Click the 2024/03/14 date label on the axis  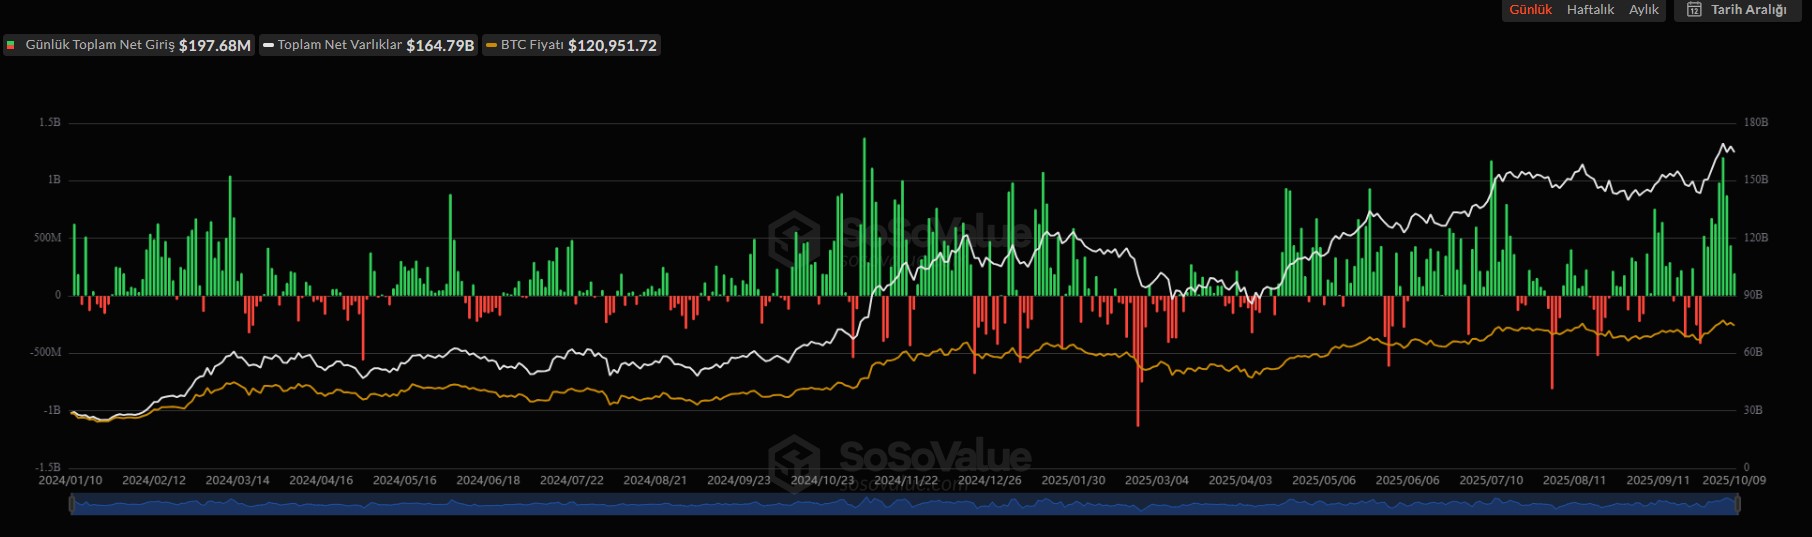click(x=237, y=481)
